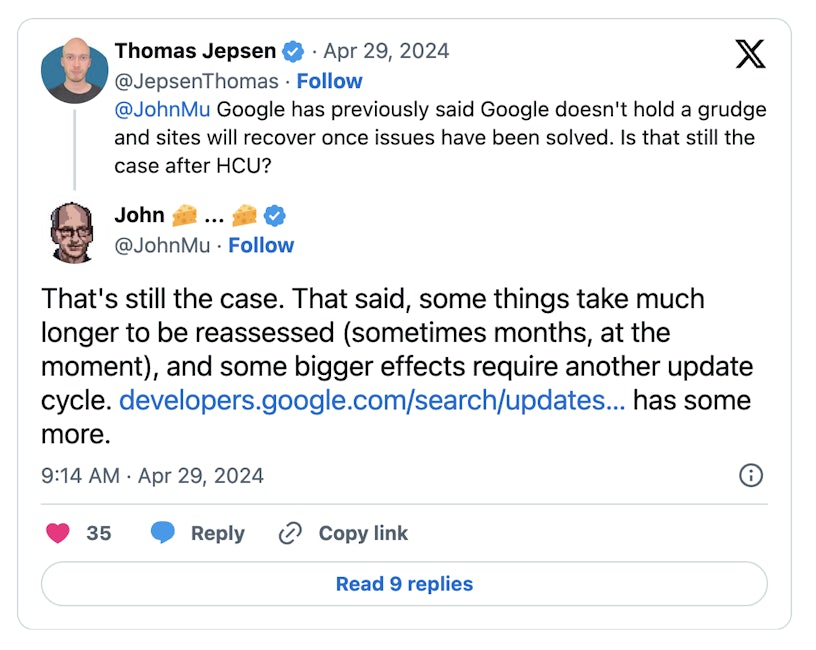
Task: Click Thomas Jepsen's verified badge
Action: (x=294, y=51)
